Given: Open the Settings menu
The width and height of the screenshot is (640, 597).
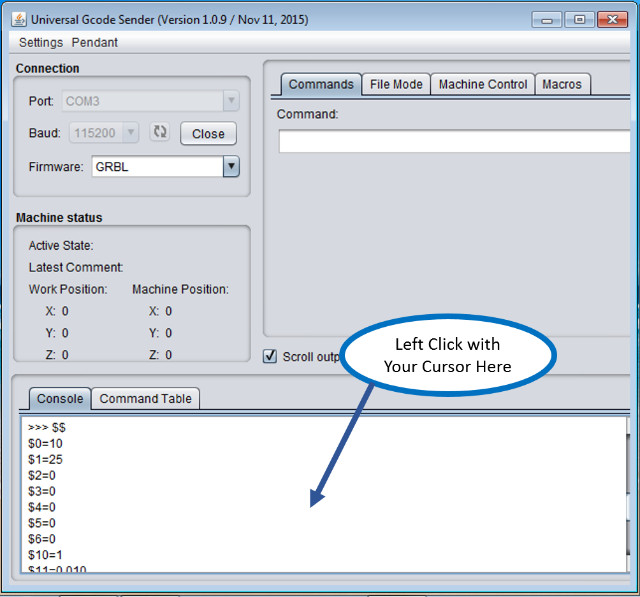Looking at the screenshot, I should [x=41, y=42].
